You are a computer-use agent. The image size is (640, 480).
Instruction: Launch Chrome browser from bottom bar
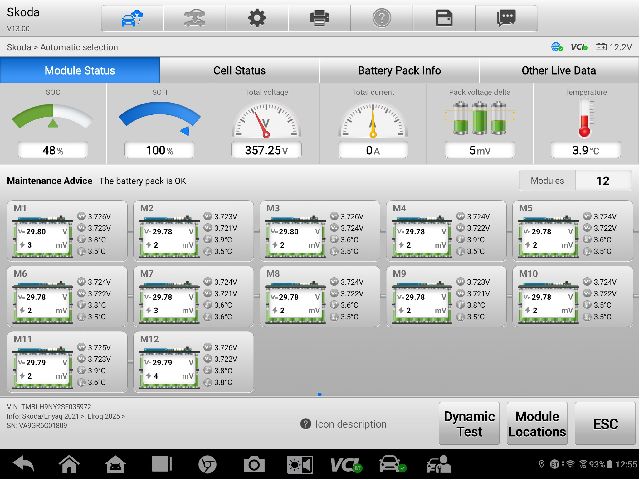tap(208, 464)
